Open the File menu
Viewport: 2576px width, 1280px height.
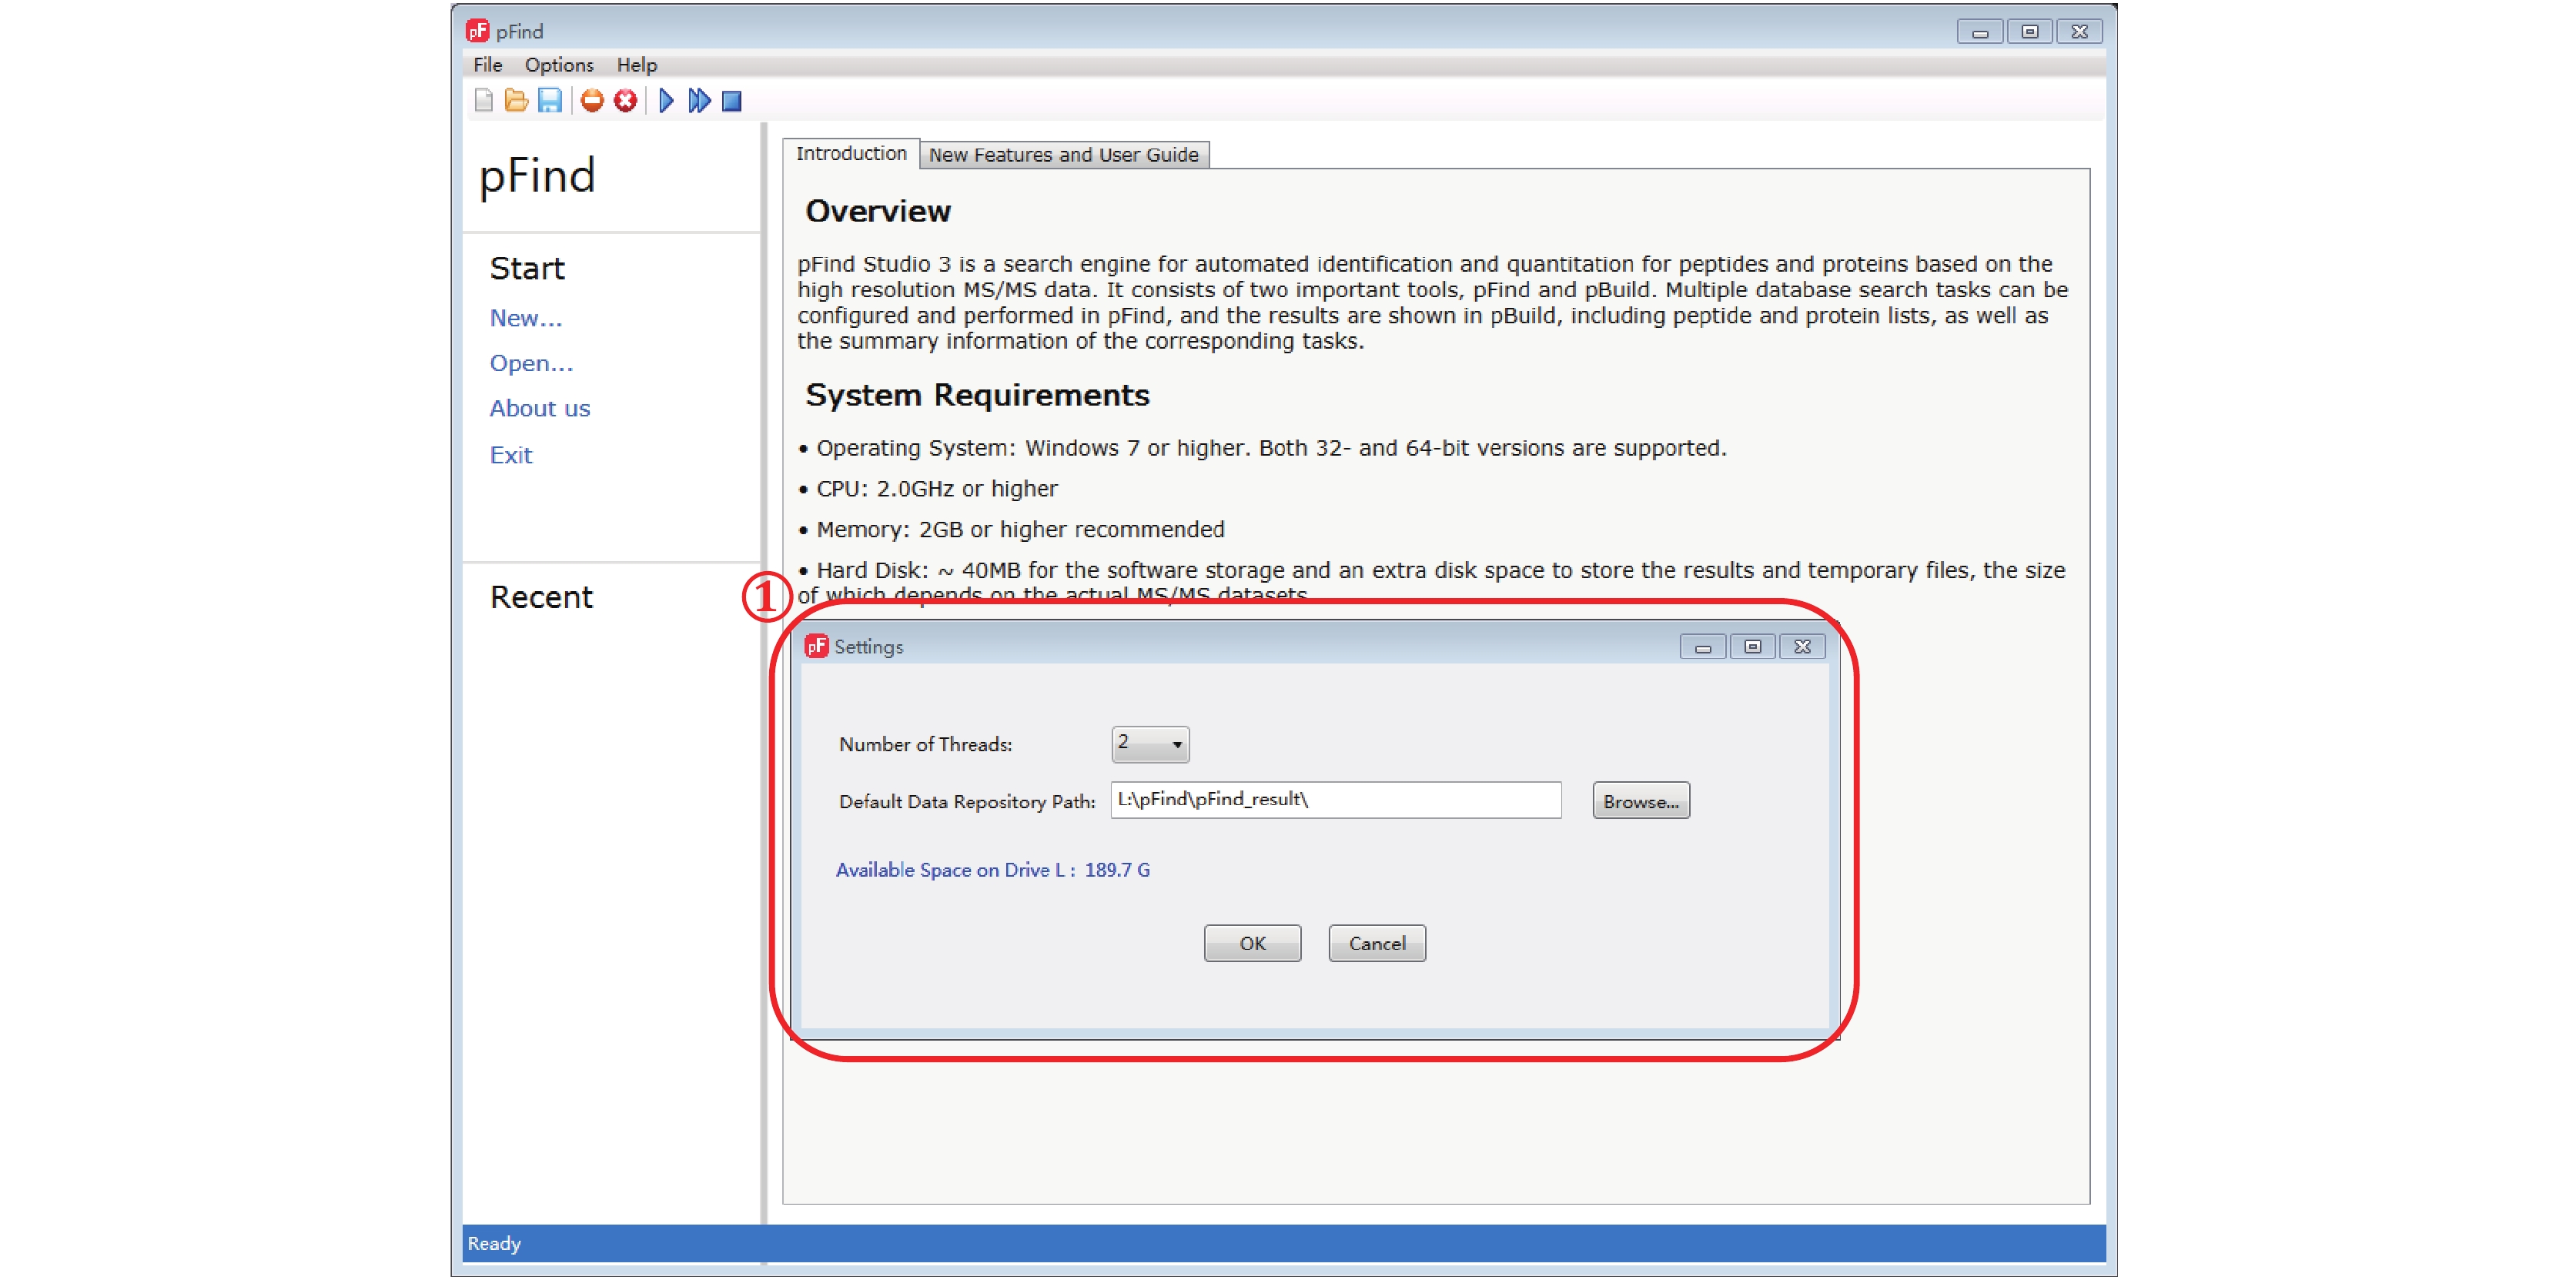click(x=488, y=65)
